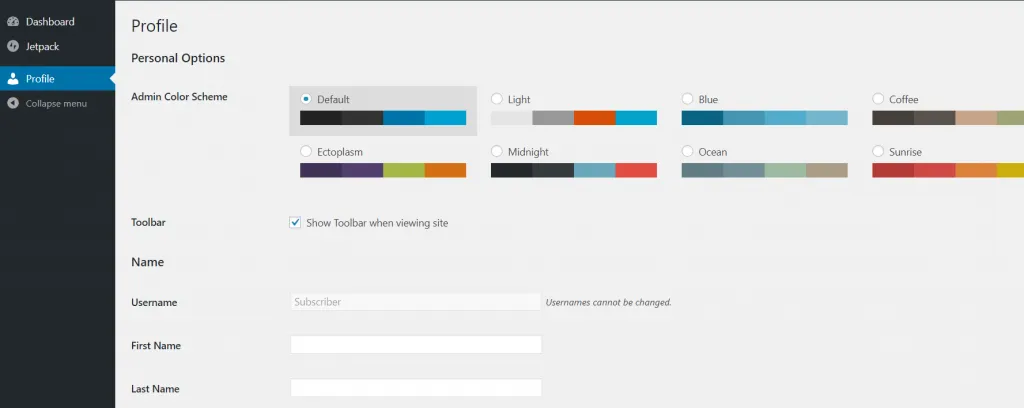Click the Midnight scheme red swatch
This screenshot has height=408, width=1024.
[x=636, y=170]
